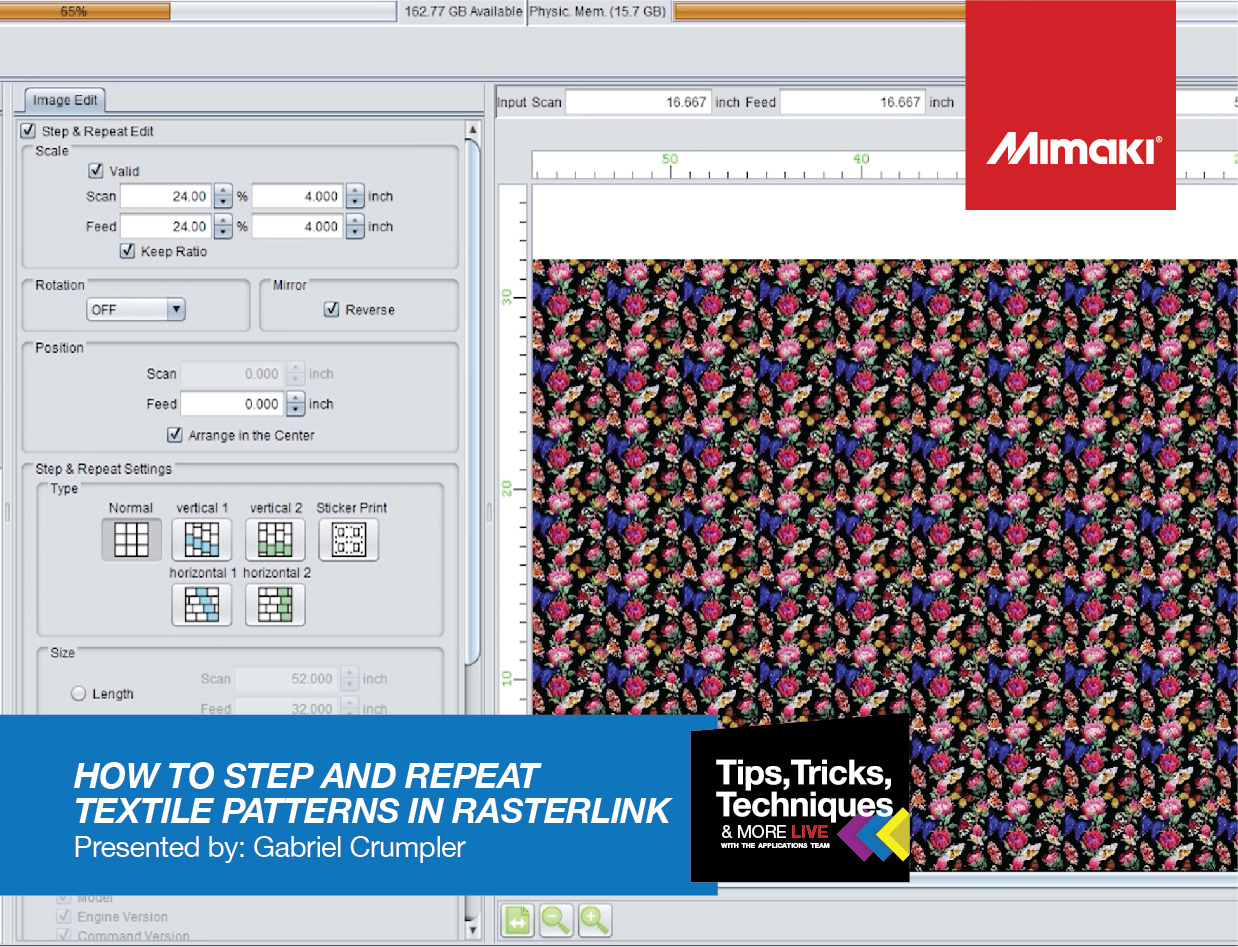
Task: Toggle the Mirror Reverse checkbox
Action: (332, 310)
